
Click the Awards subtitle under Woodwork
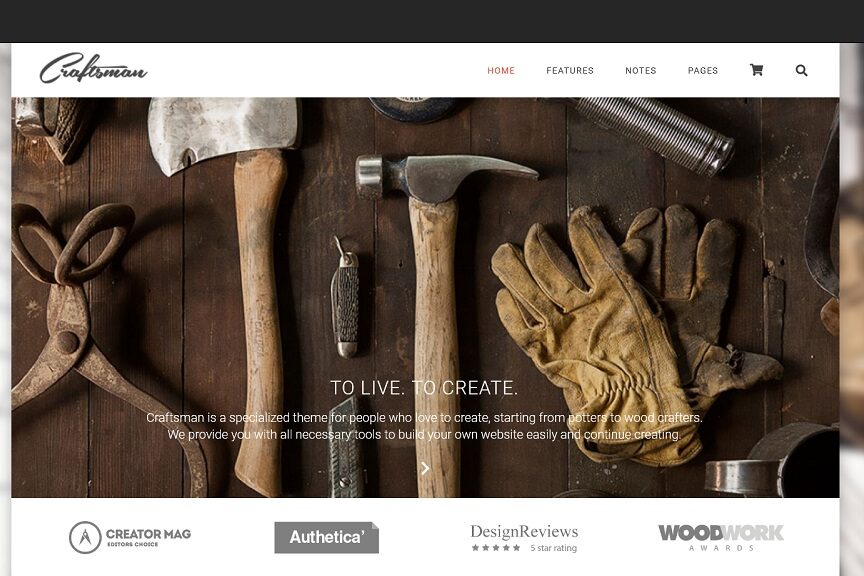(721, 548)
